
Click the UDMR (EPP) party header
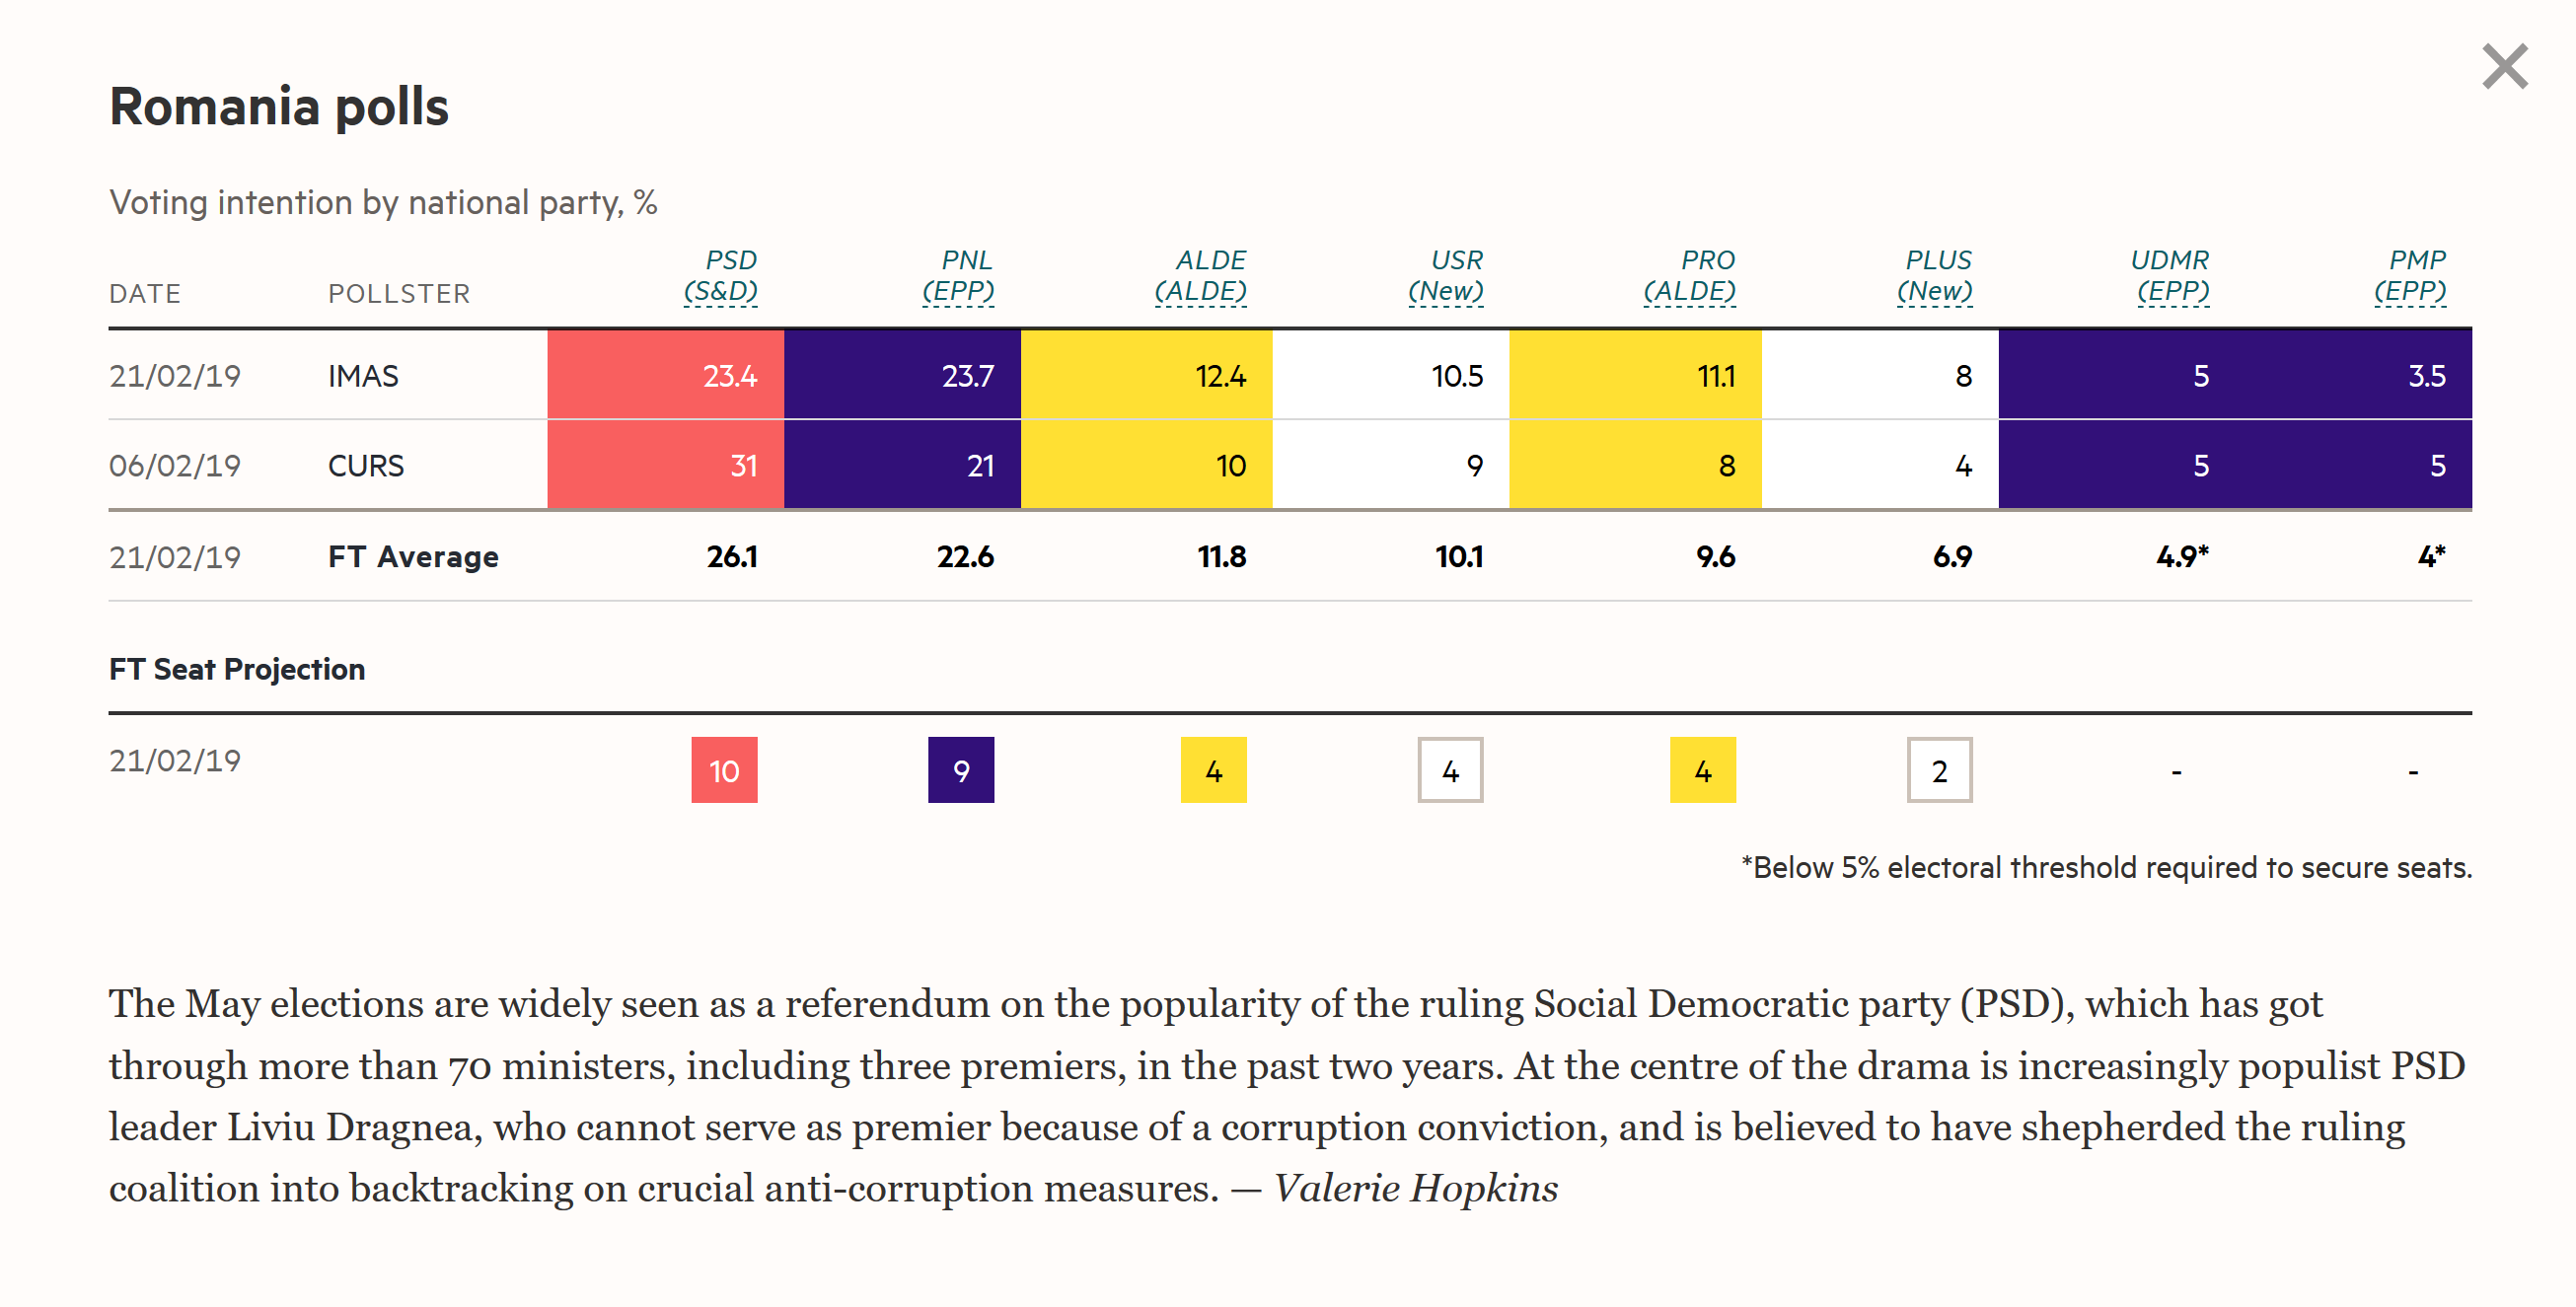(2172, 276)
